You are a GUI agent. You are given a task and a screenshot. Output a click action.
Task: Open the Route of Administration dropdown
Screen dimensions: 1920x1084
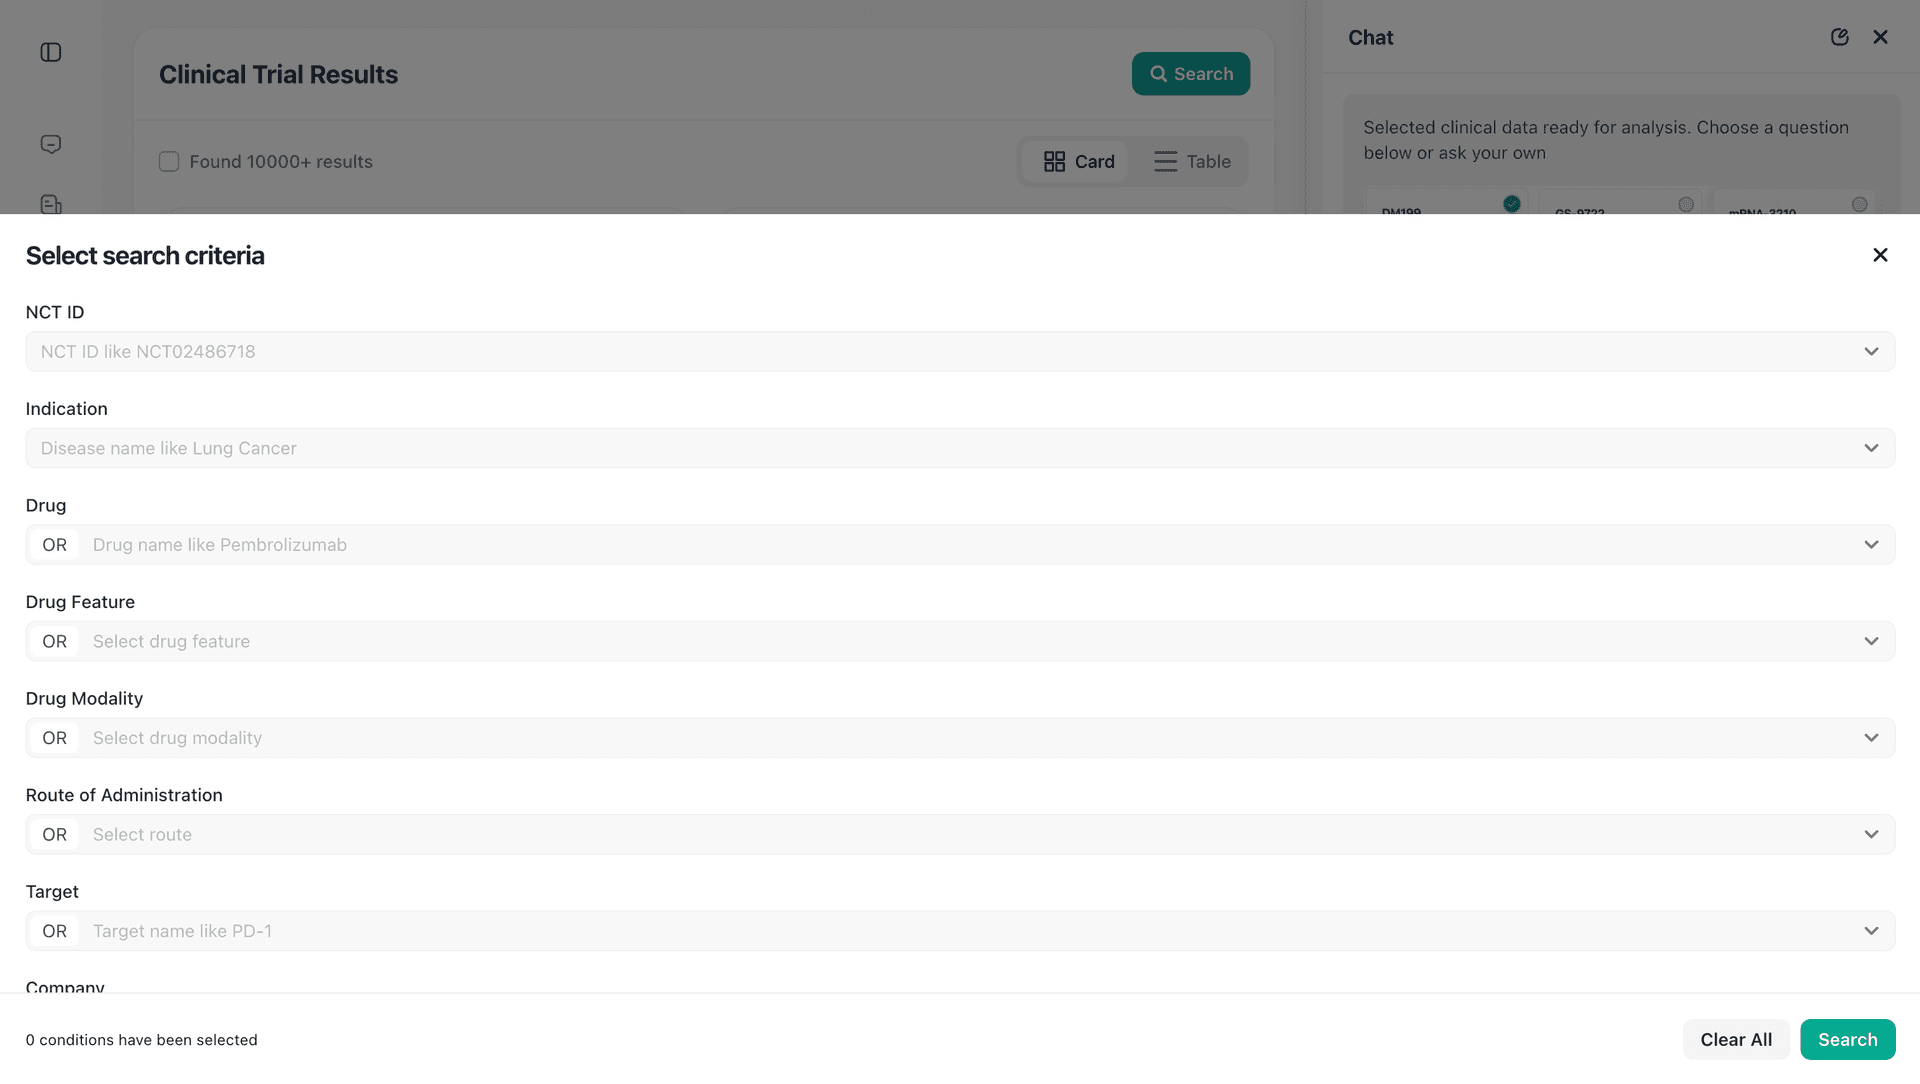[x=1871, y=835]
